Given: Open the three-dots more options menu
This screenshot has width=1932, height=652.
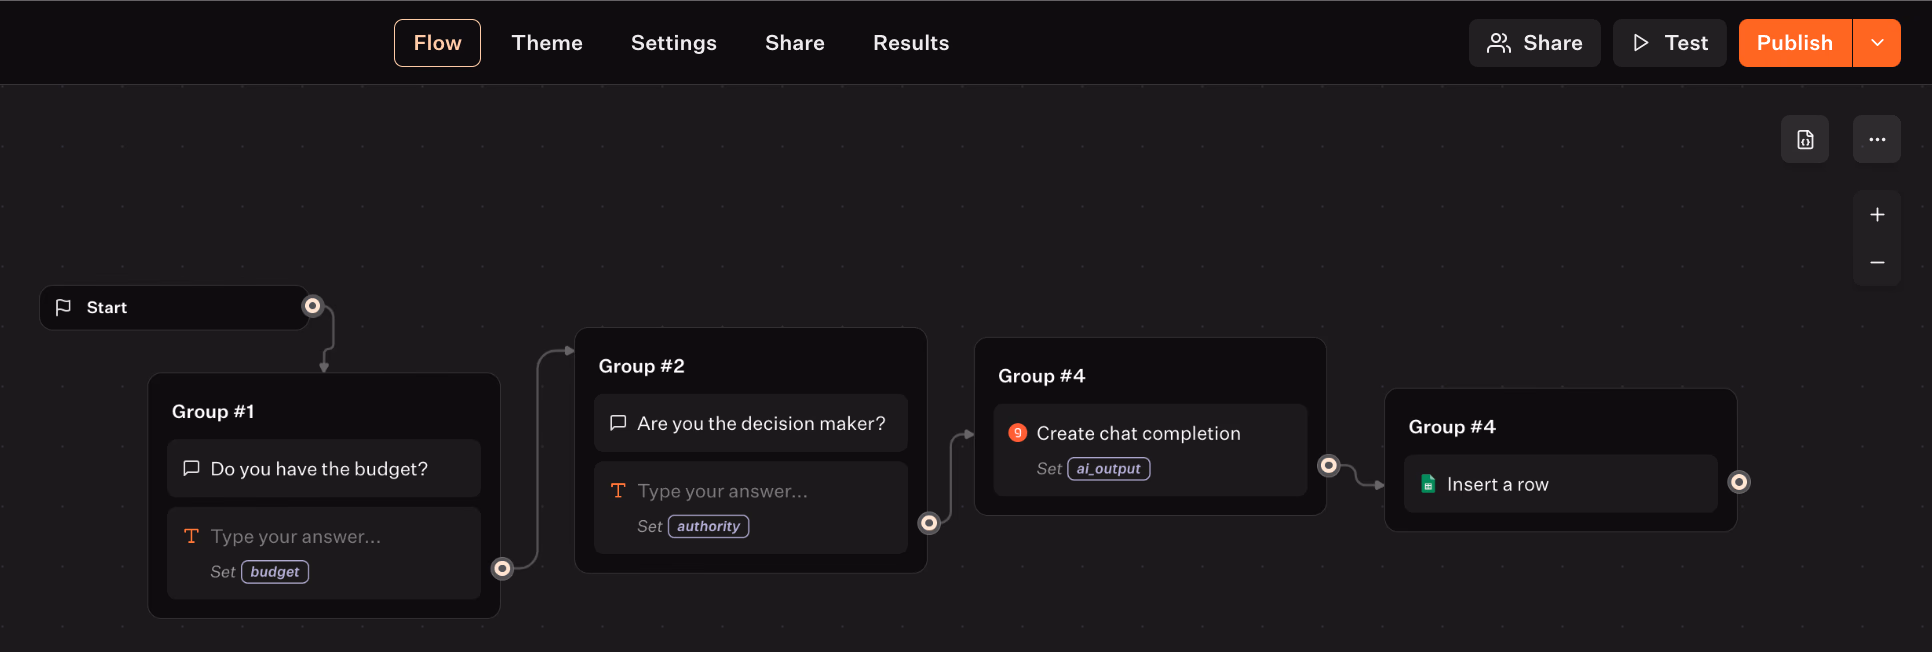Looking at the screenshot, I should 1877,140.
